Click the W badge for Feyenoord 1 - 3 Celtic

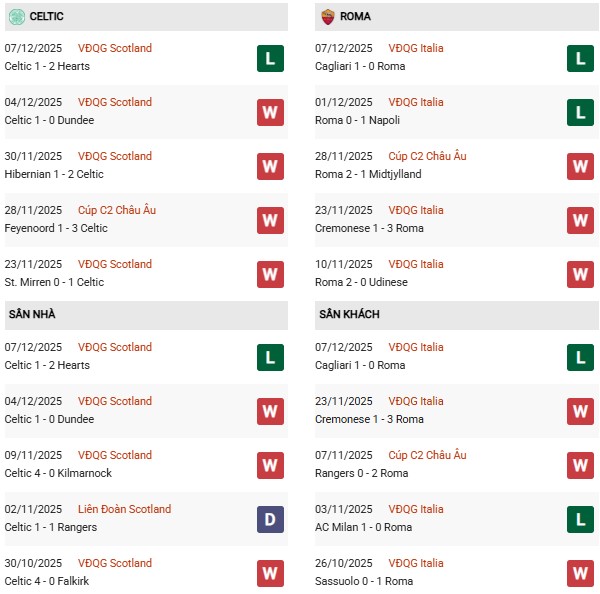click(270, 220)
